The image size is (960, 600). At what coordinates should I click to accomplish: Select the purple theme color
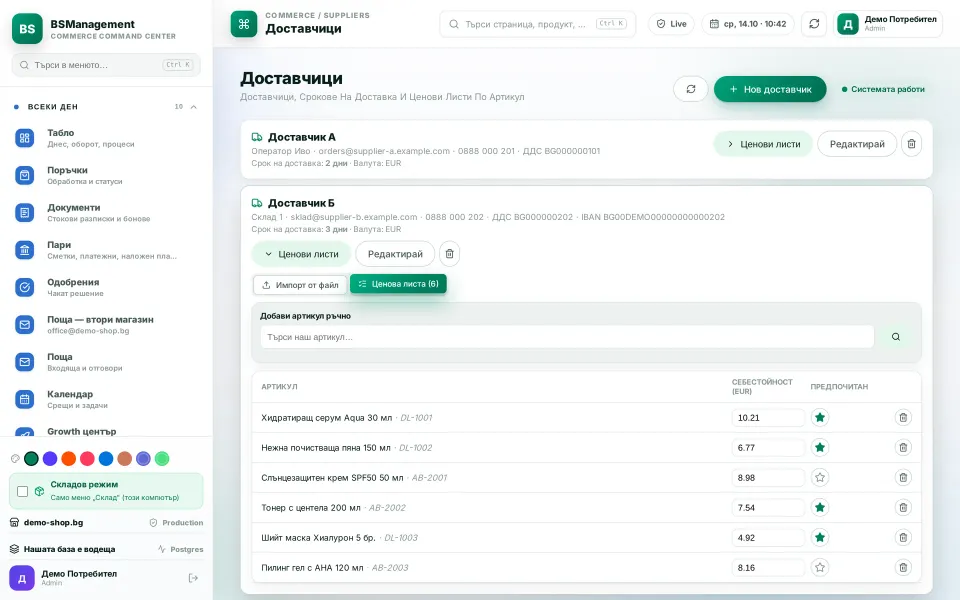(x=50, y=459)
